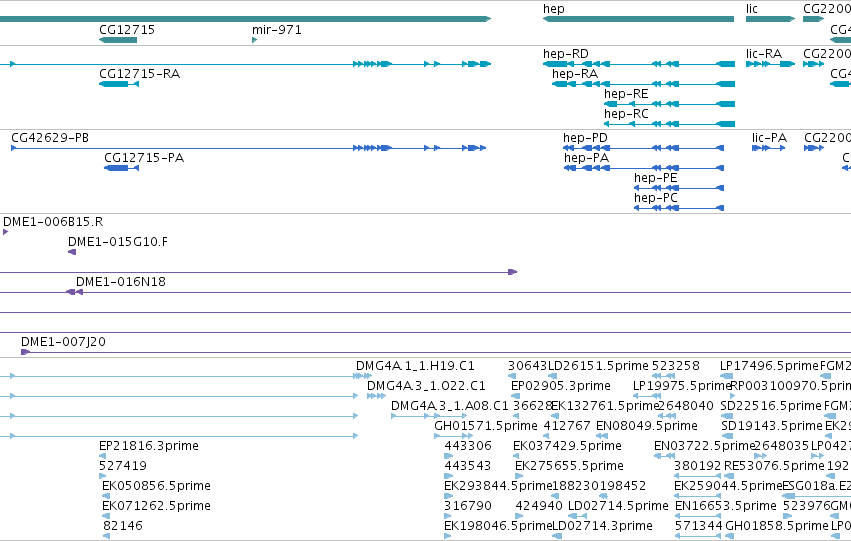851x541 pixels.
Task: Click the EN16653.3prime EST
Action: click(x=698, y=516)
